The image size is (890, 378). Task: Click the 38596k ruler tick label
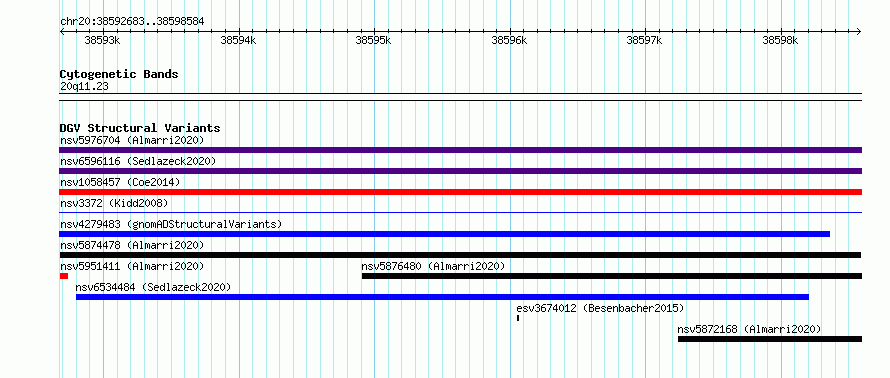click(509, 40)
